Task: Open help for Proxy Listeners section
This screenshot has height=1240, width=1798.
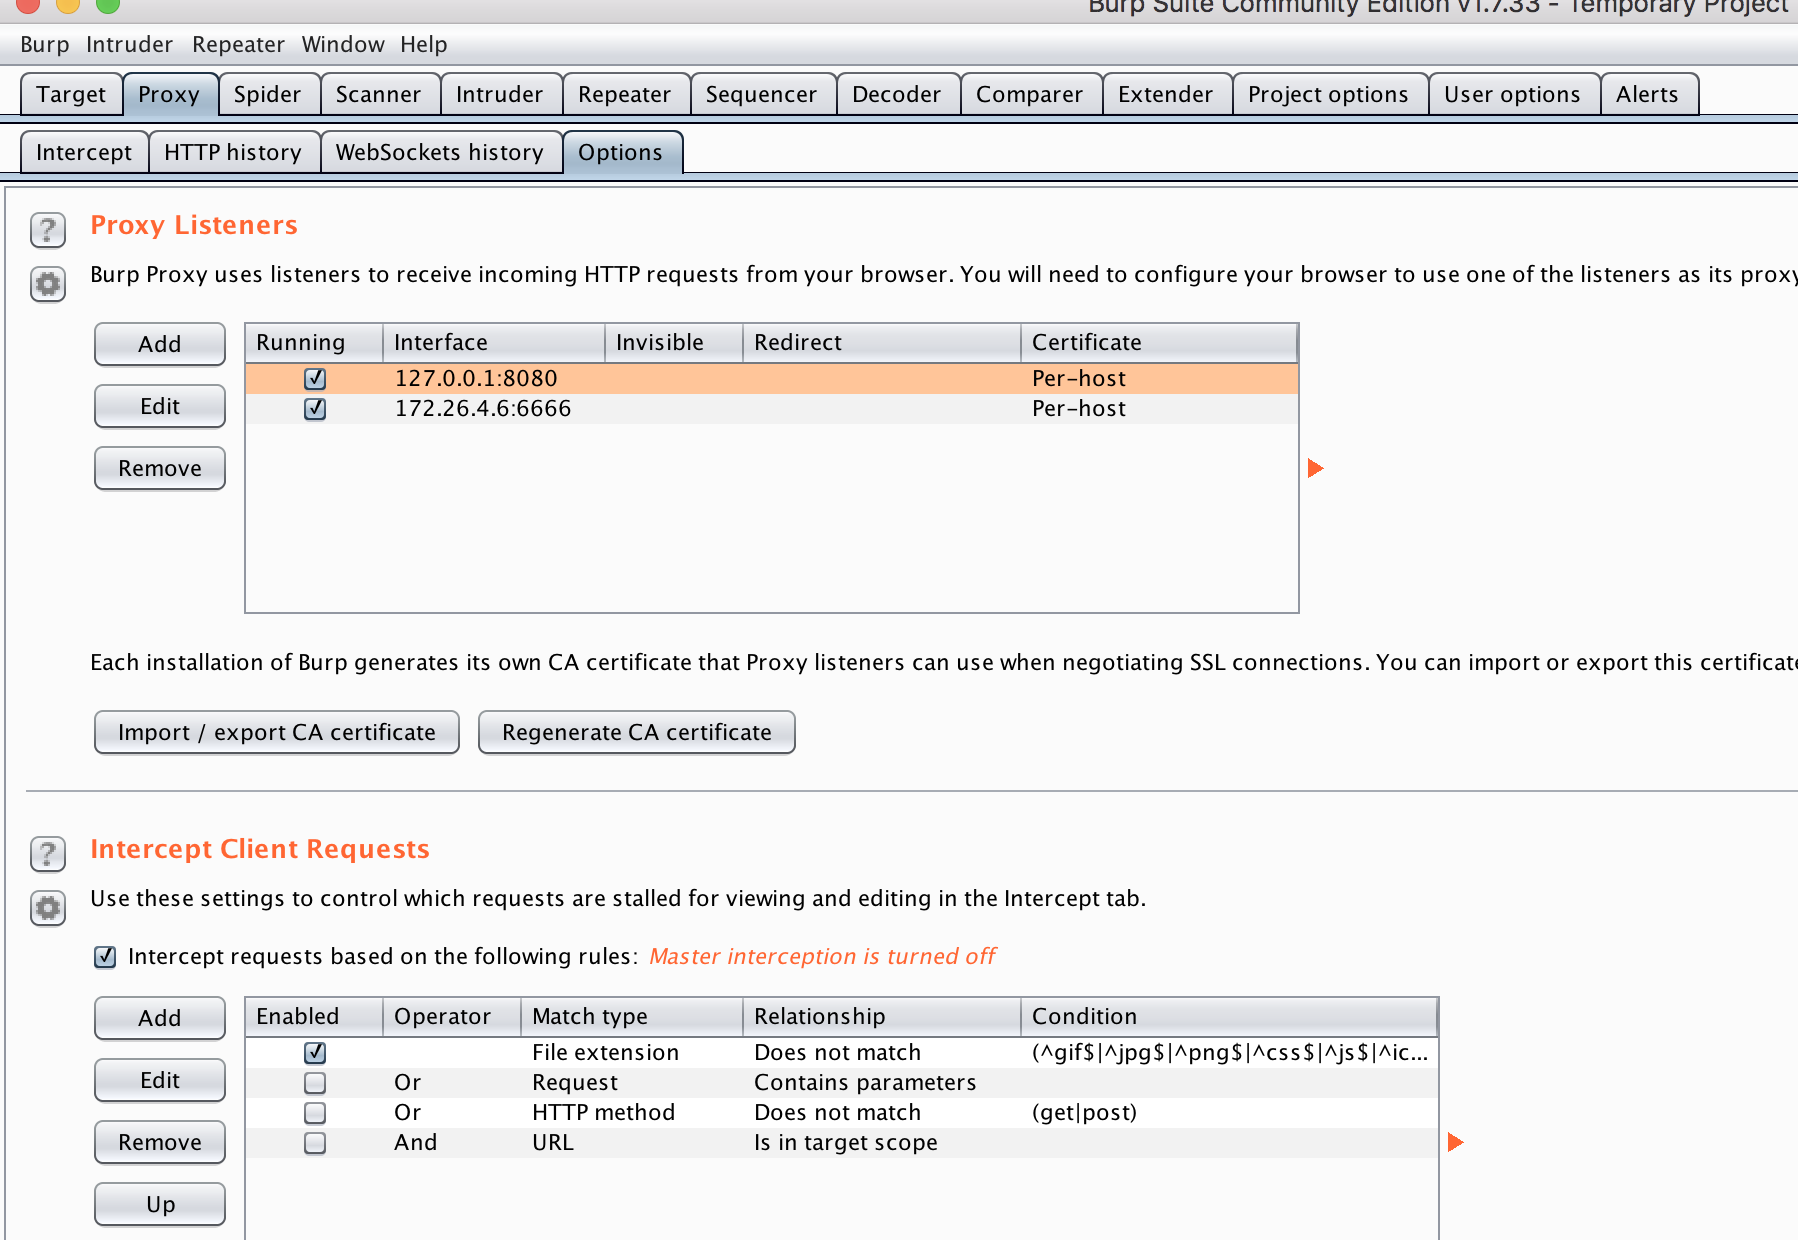Action: (48, 230)
